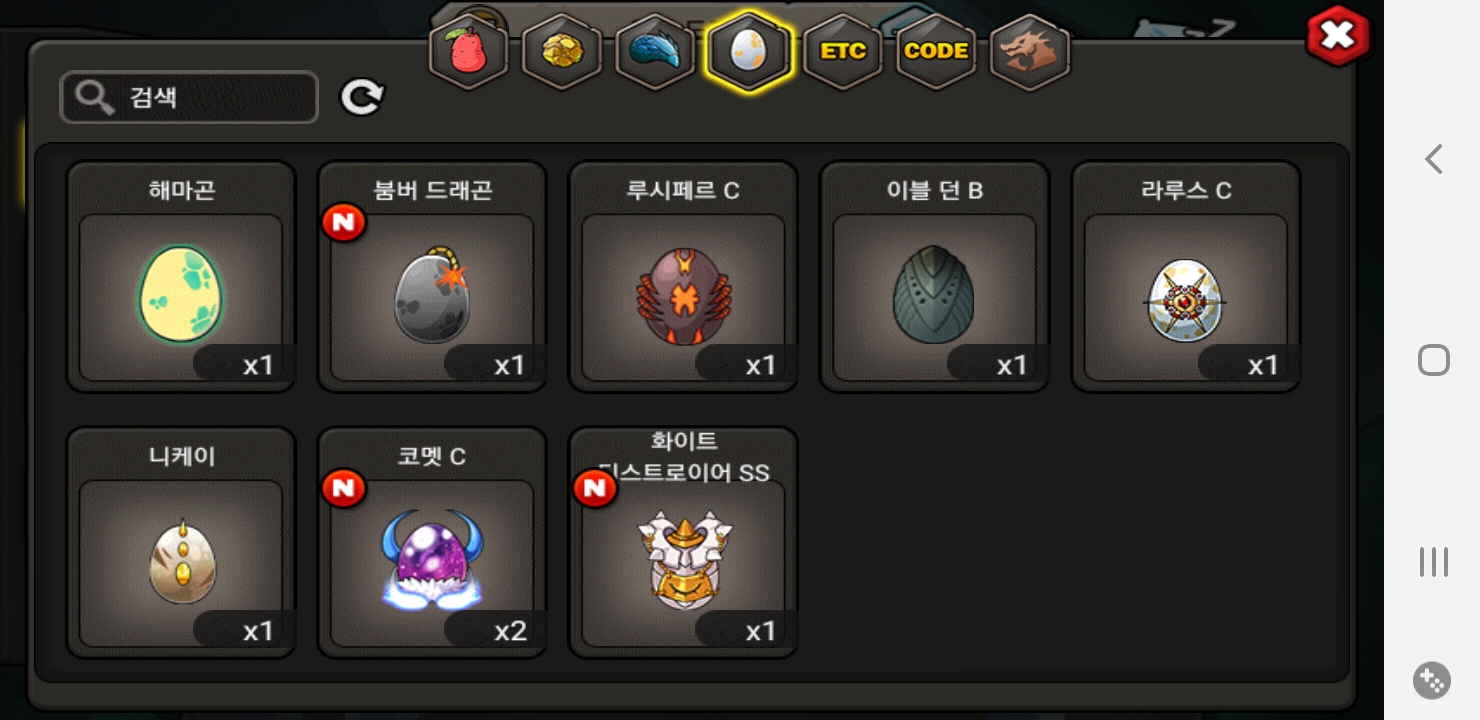This screenshot has width=1480, height=720.
Task: Click the refresh arrow icon
Action: (362, 97)
